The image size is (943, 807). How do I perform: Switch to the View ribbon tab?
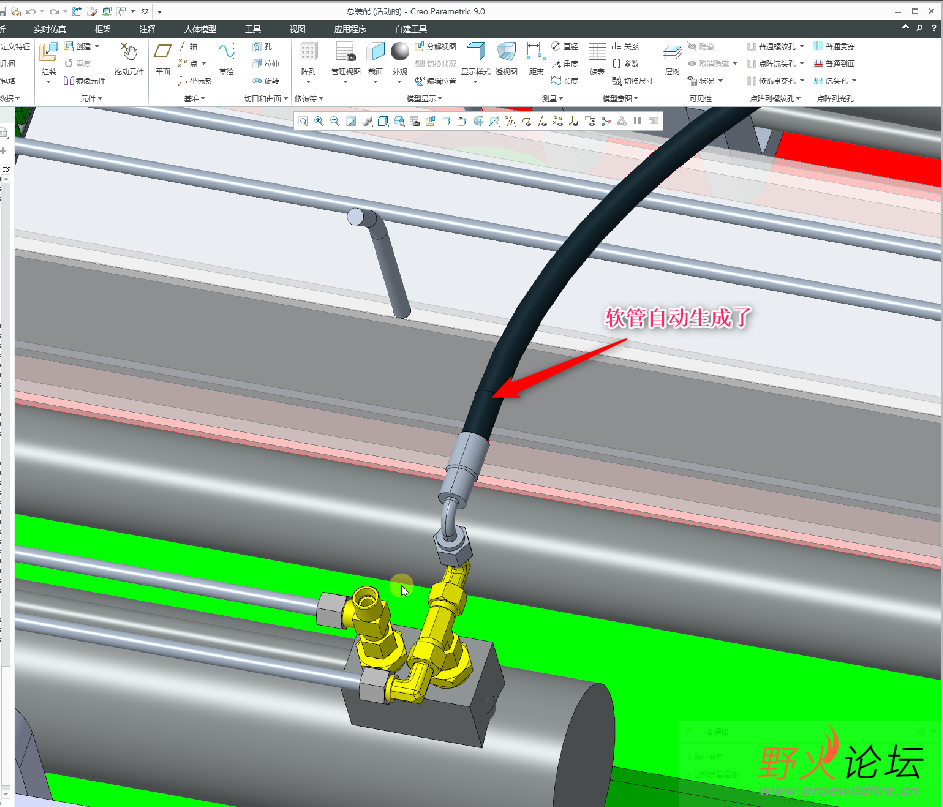[297, 29]
